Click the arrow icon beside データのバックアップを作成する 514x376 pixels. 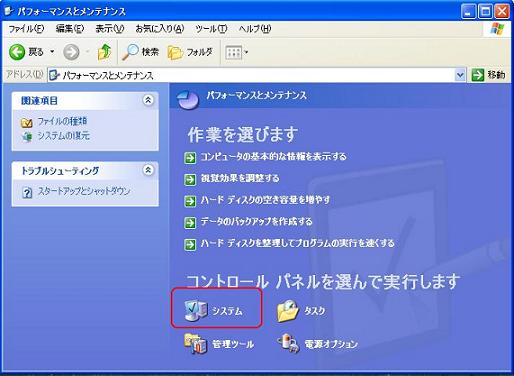190,223
